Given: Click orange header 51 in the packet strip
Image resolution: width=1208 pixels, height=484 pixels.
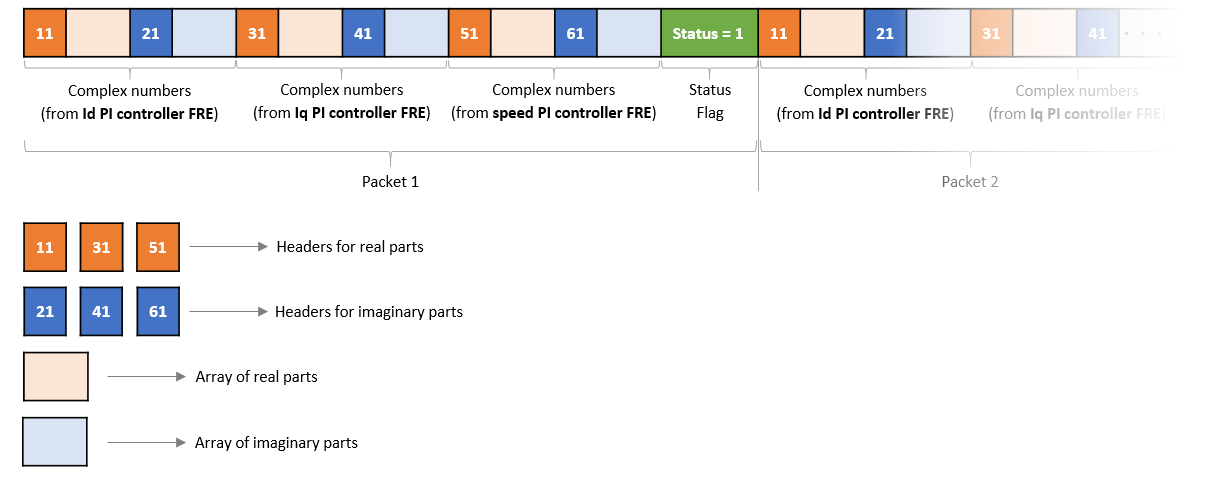Looking at the screenshot, I should pyautogui.click(x=469, y=33).
